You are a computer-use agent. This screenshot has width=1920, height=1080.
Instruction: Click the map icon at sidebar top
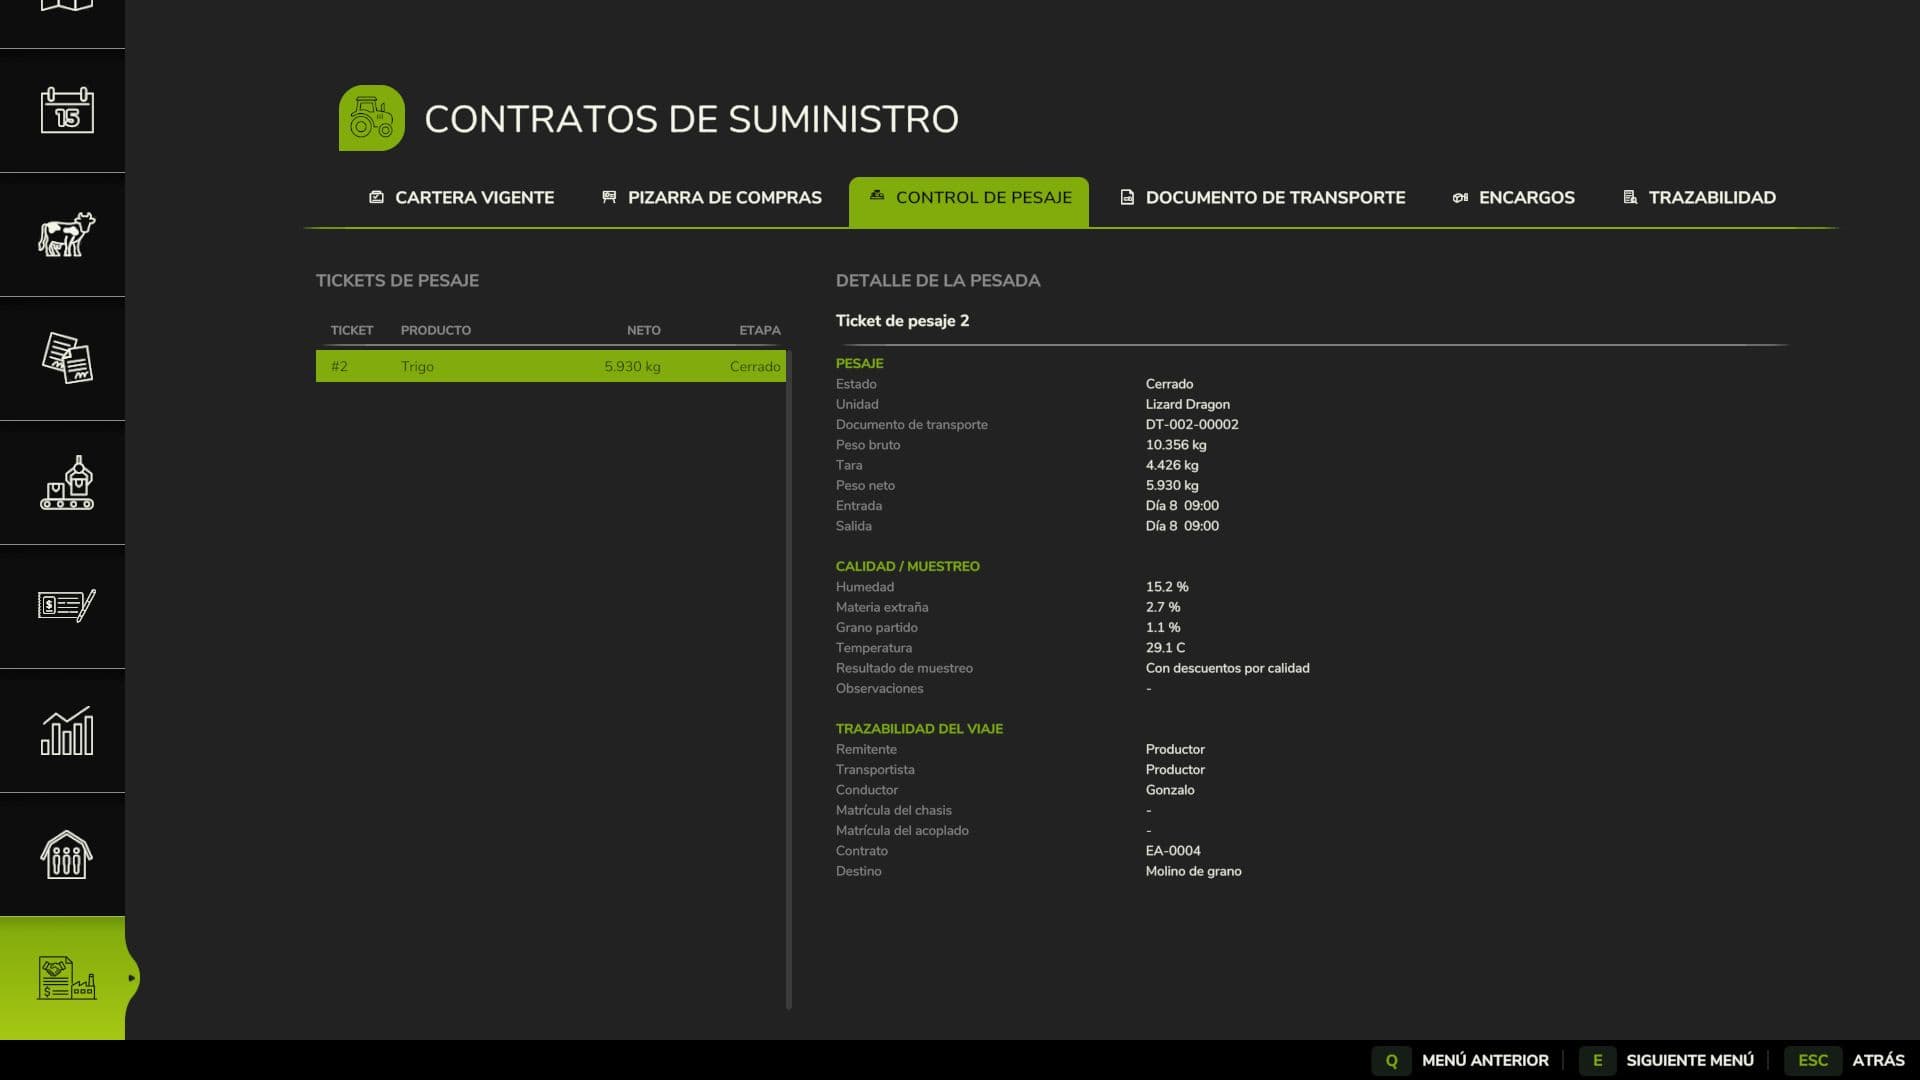click(x=67, y=6)
